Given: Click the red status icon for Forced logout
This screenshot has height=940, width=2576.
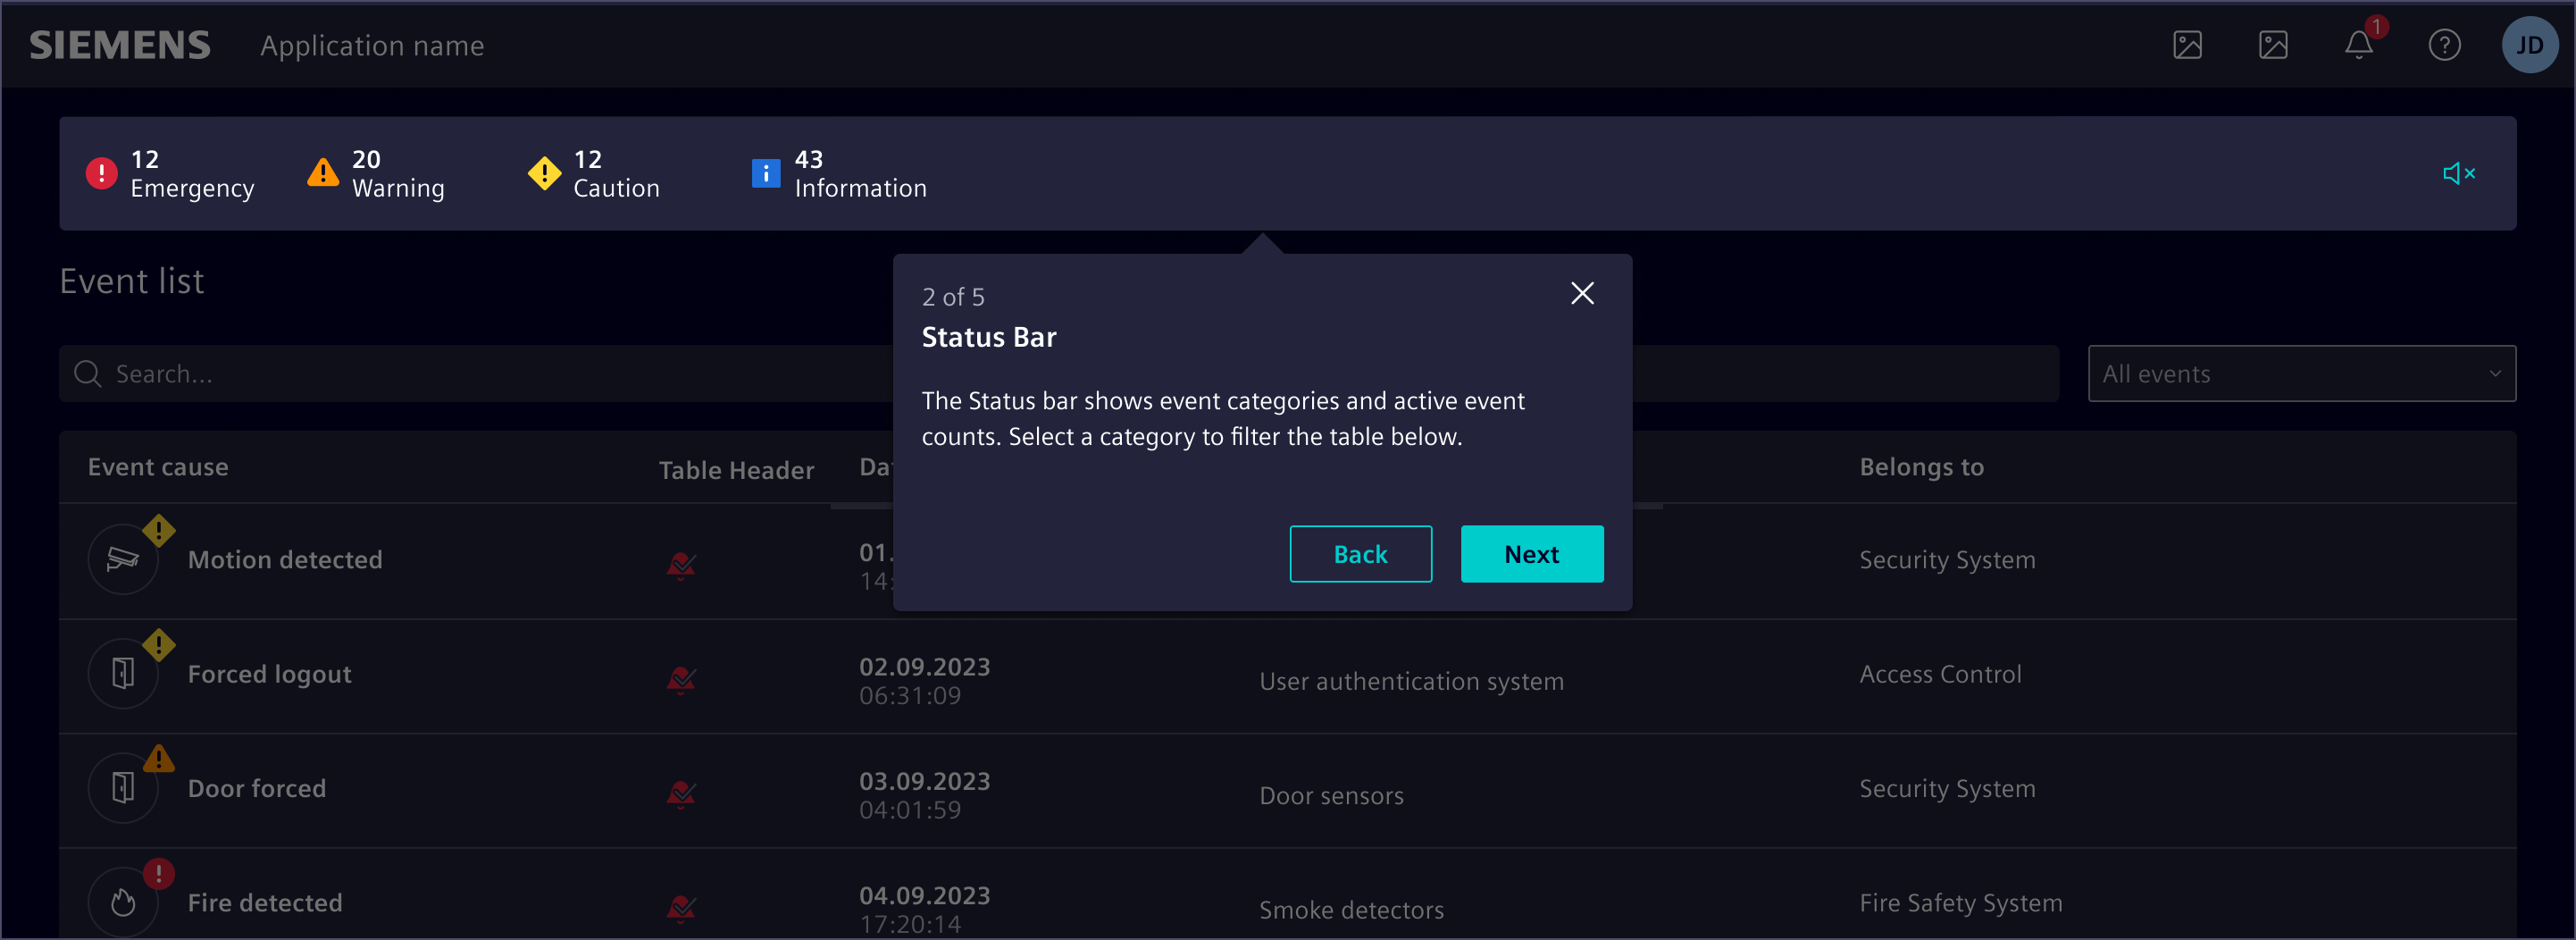Looking at the screenshot, I should click(681, 679).
